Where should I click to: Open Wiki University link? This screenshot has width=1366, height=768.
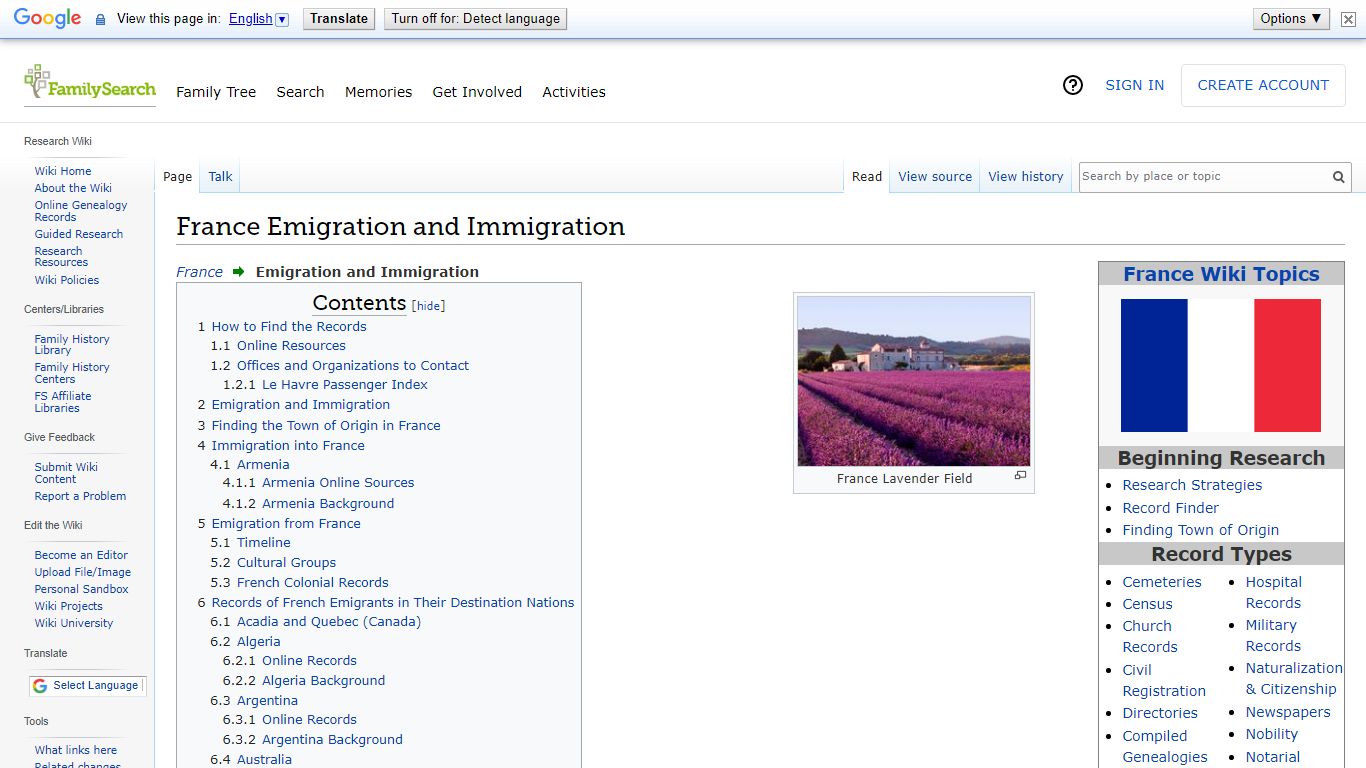[74, 623]
